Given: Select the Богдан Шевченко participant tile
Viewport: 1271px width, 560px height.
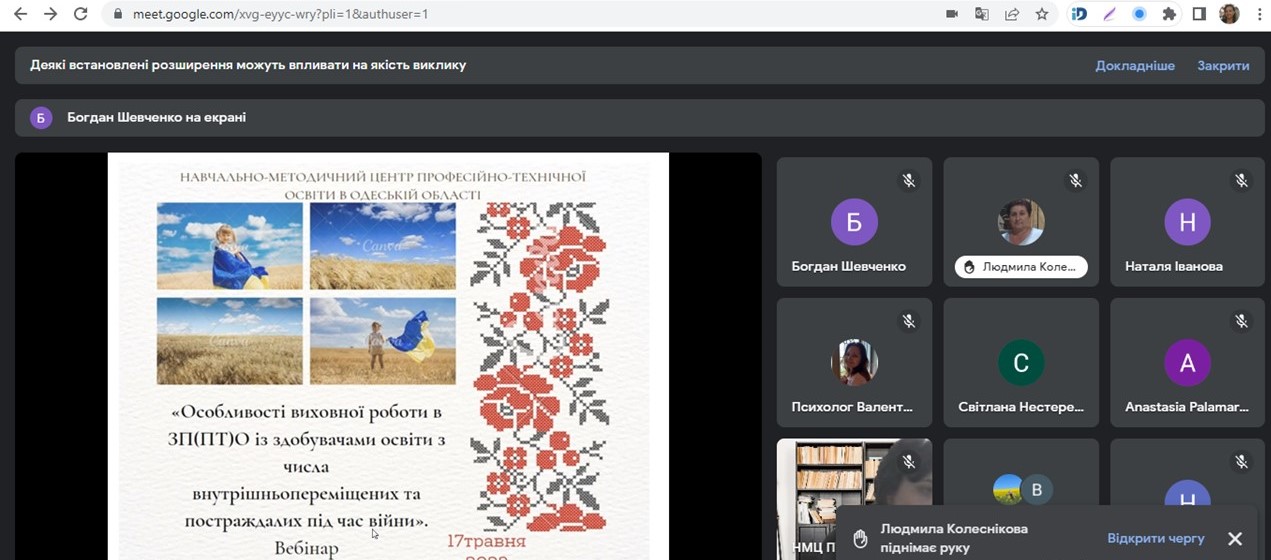Looking at the screenshot, I should point(854,222).
